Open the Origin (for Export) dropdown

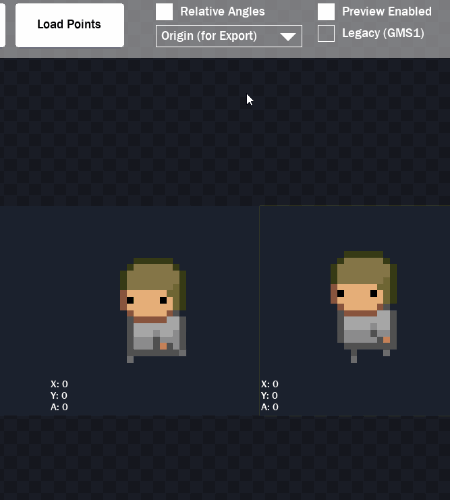229,36
